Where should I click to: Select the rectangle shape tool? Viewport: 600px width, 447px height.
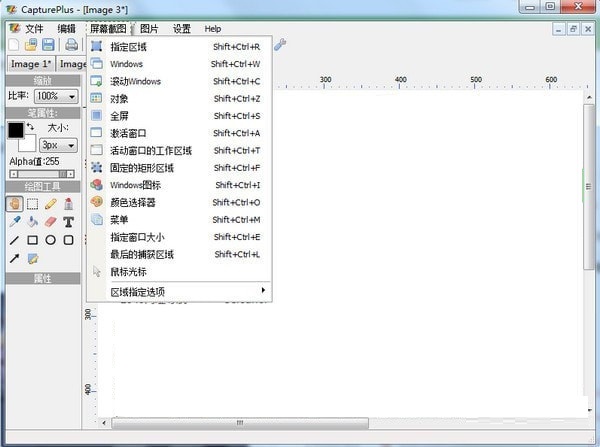33,240
